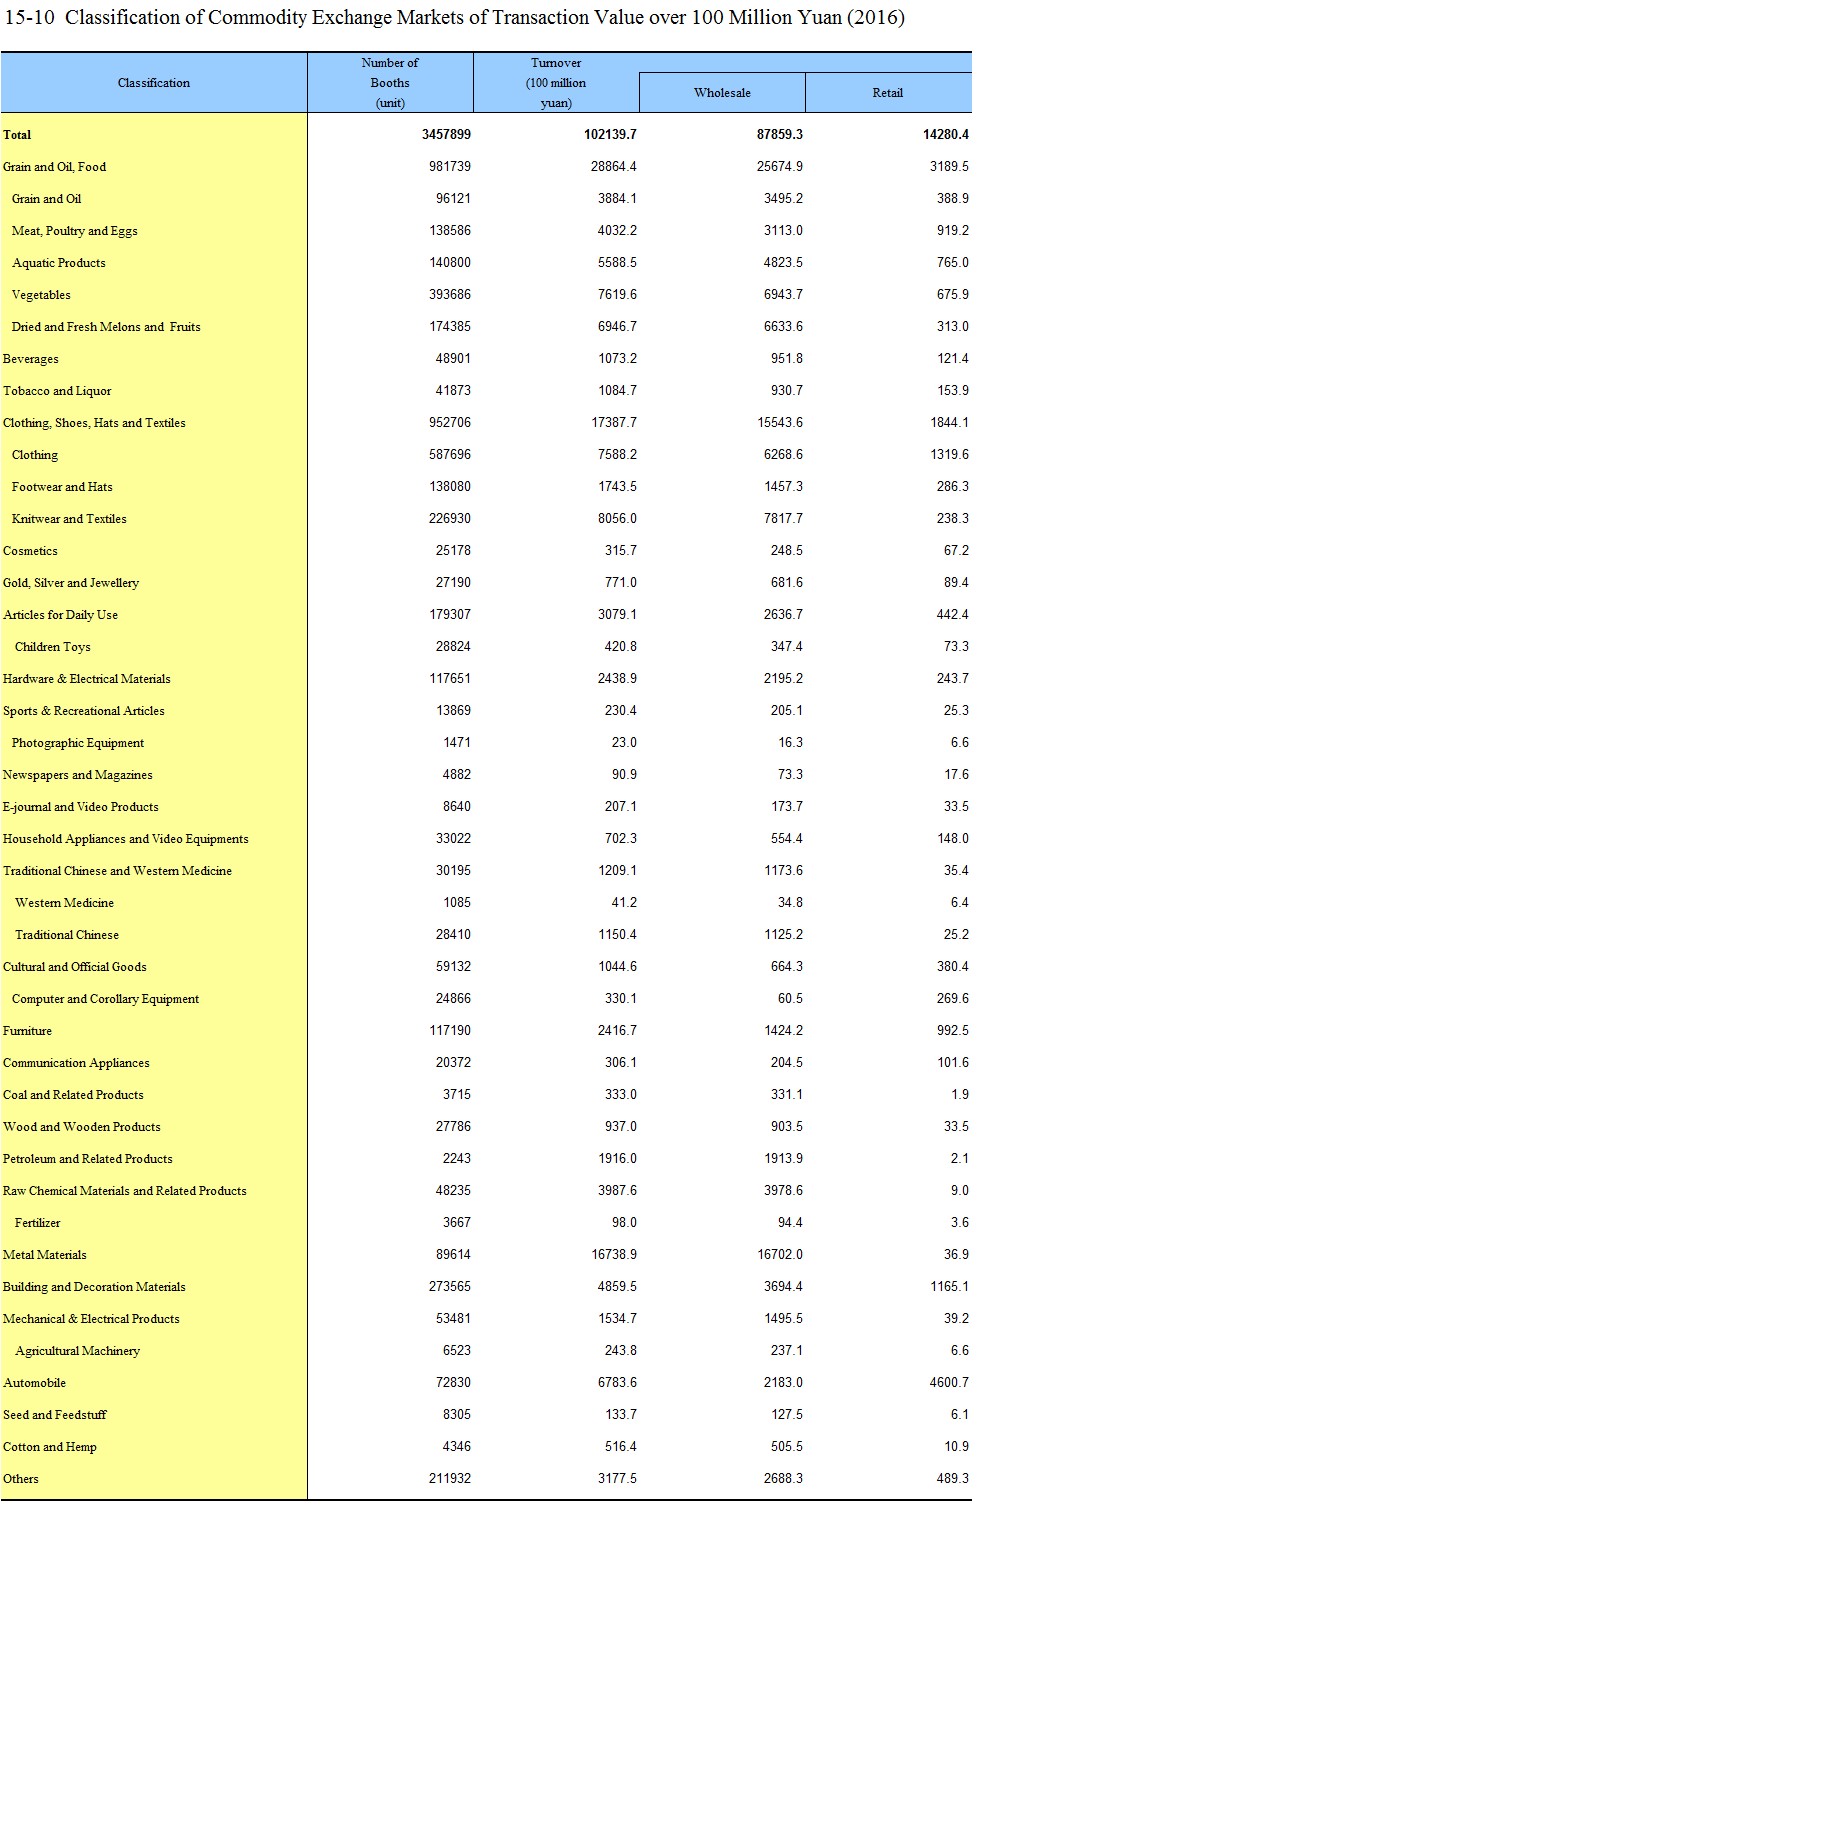Select the Number of Booths header
This screenshot has width=1834, height=1821.
point(390,83)
